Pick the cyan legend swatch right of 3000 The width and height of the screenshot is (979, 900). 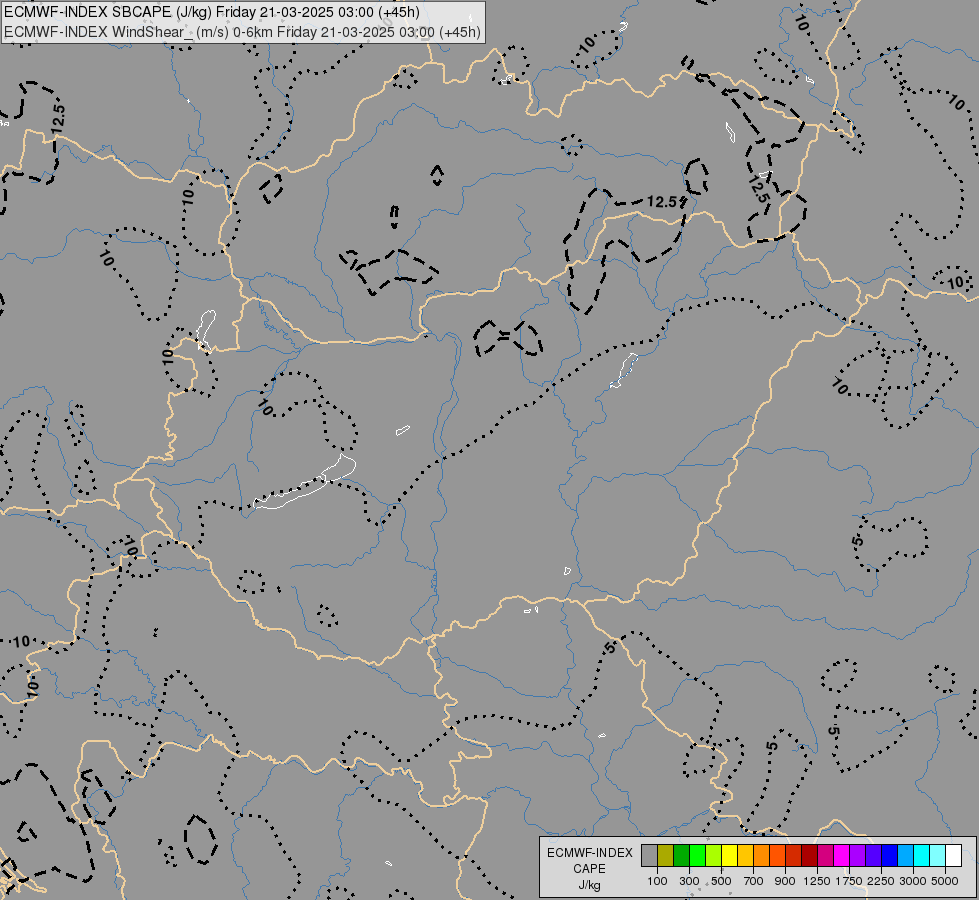(922, 855)
